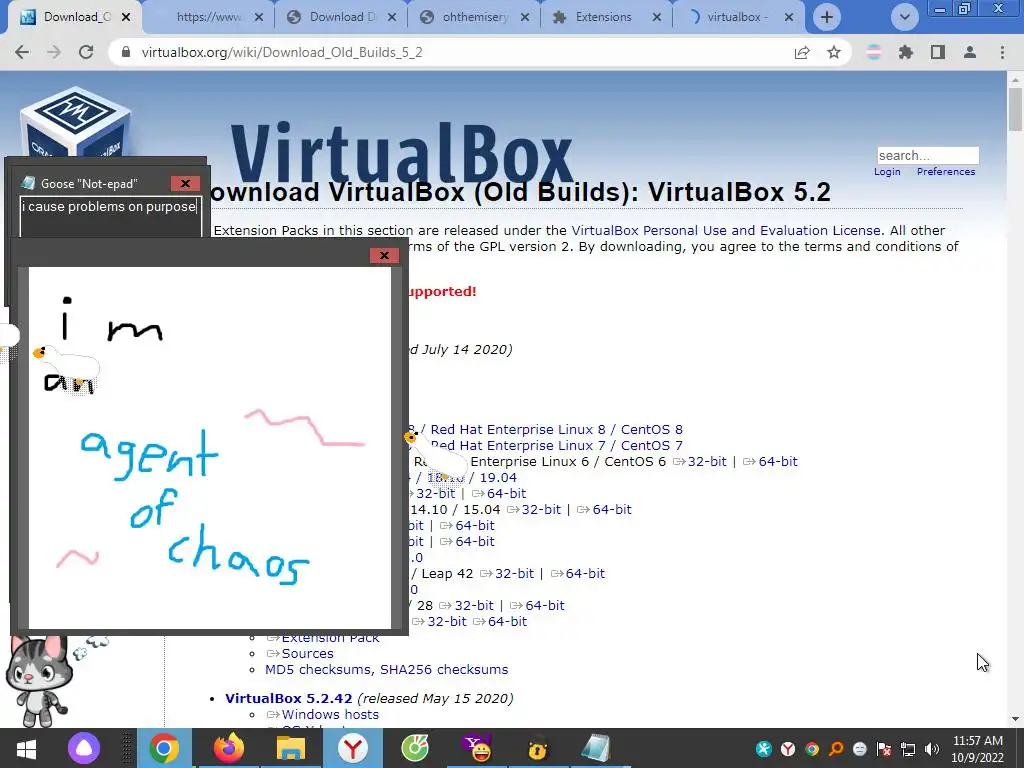Close the Extensions tab
This screenshot has width=1024, height=768.
pyautogui.click(x=657, y=18)
